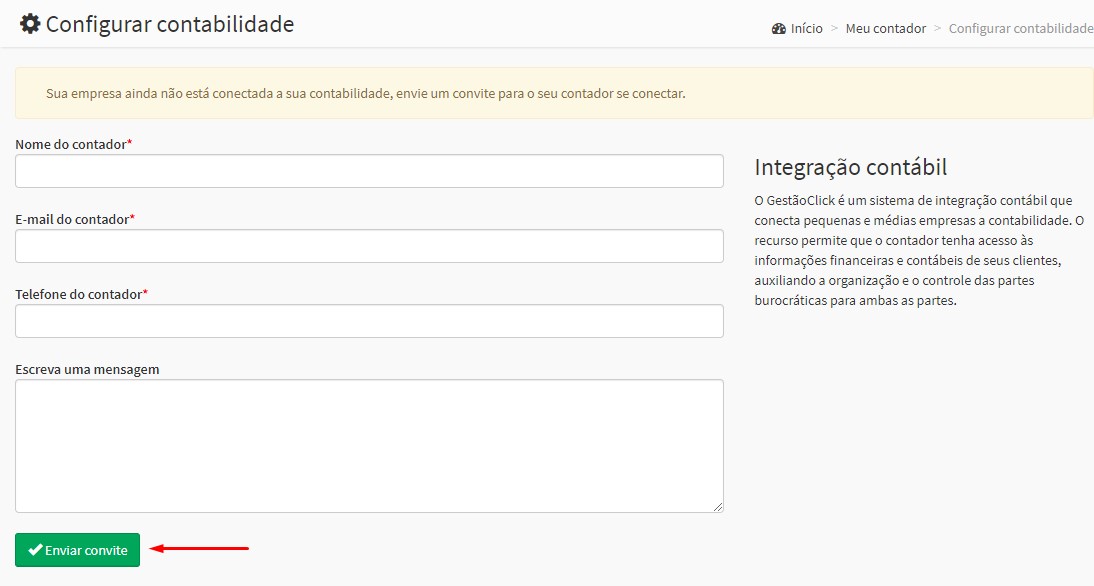Viewport: 1094px width, 586px height.
Task: Click the dashboard icon next to Início
Action: click(x=779, y=29)
